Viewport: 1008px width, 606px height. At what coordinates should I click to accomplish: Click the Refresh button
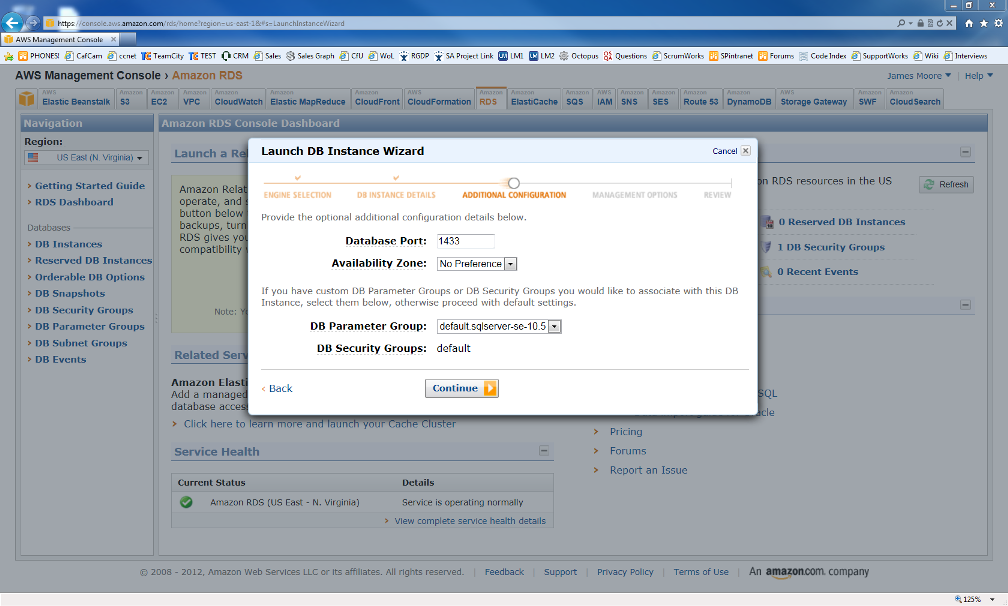click(946, 184)
